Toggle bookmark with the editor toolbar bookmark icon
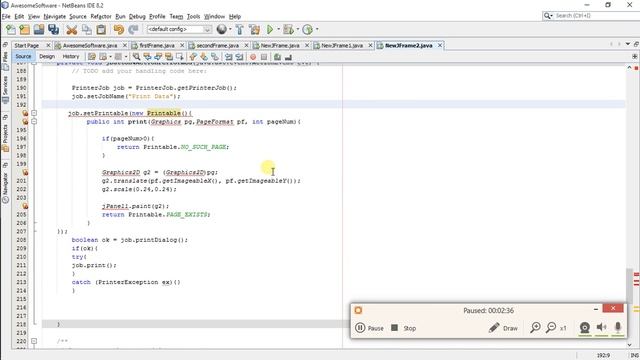This screenshot has width=640, height=360. pos(215,57)
